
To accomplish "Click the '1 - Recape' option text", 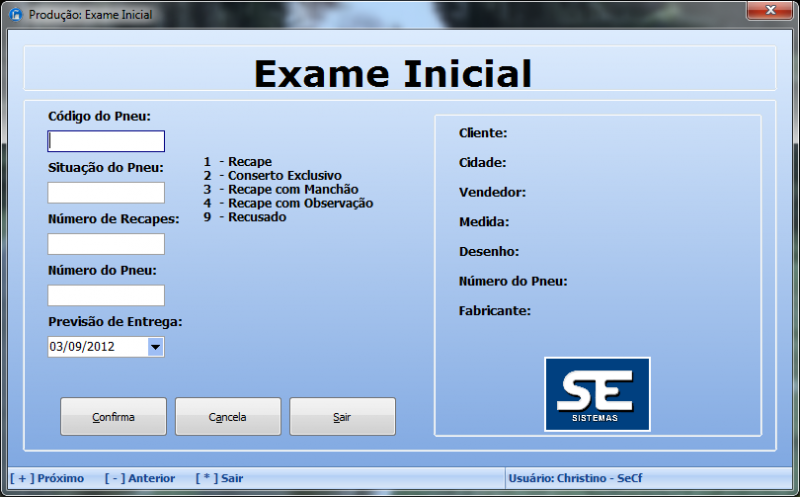I will pos(238,161).
